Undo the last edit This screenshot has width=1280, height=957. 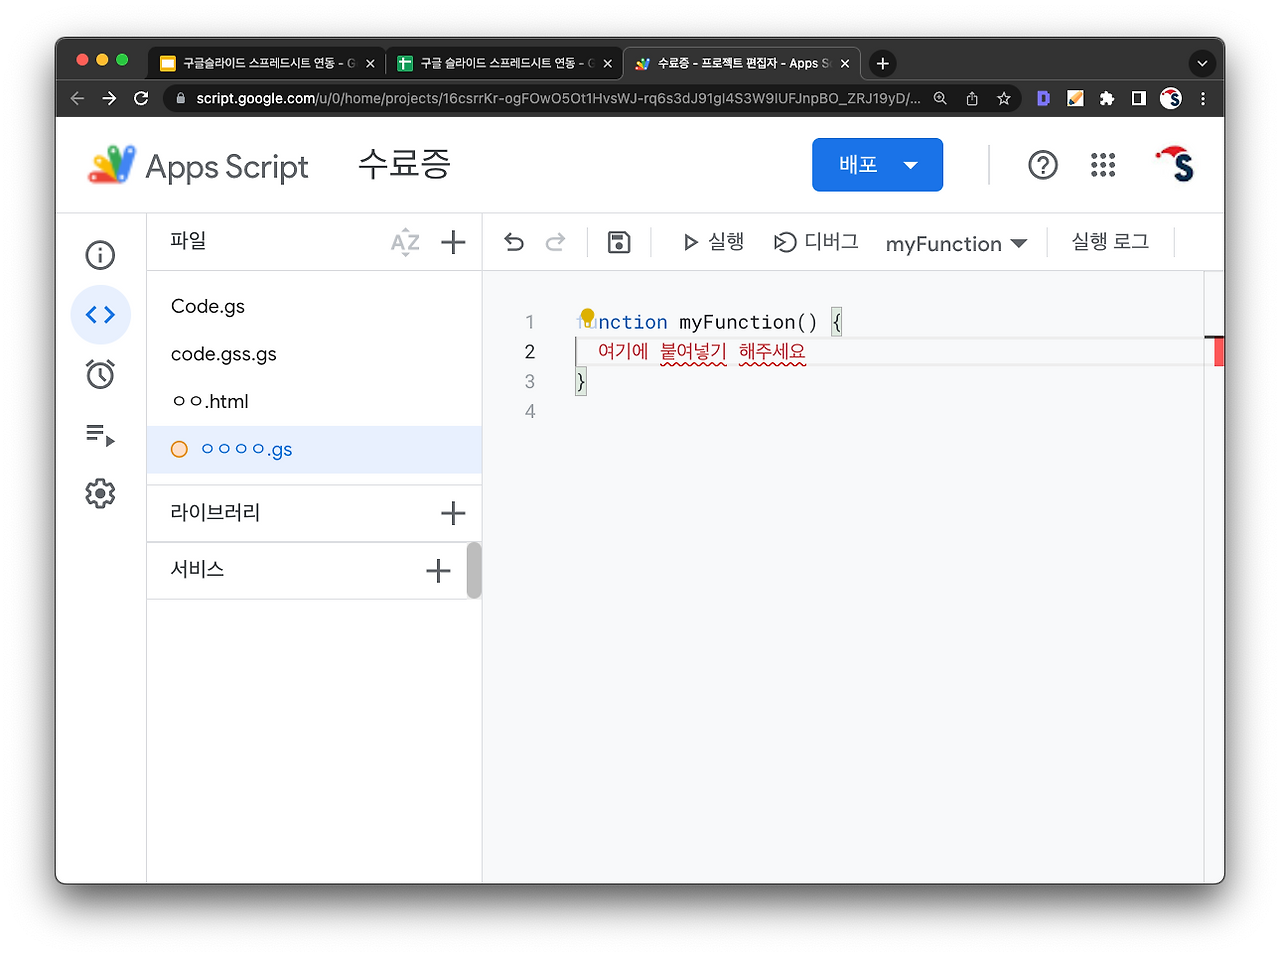[x=514, y=242]
